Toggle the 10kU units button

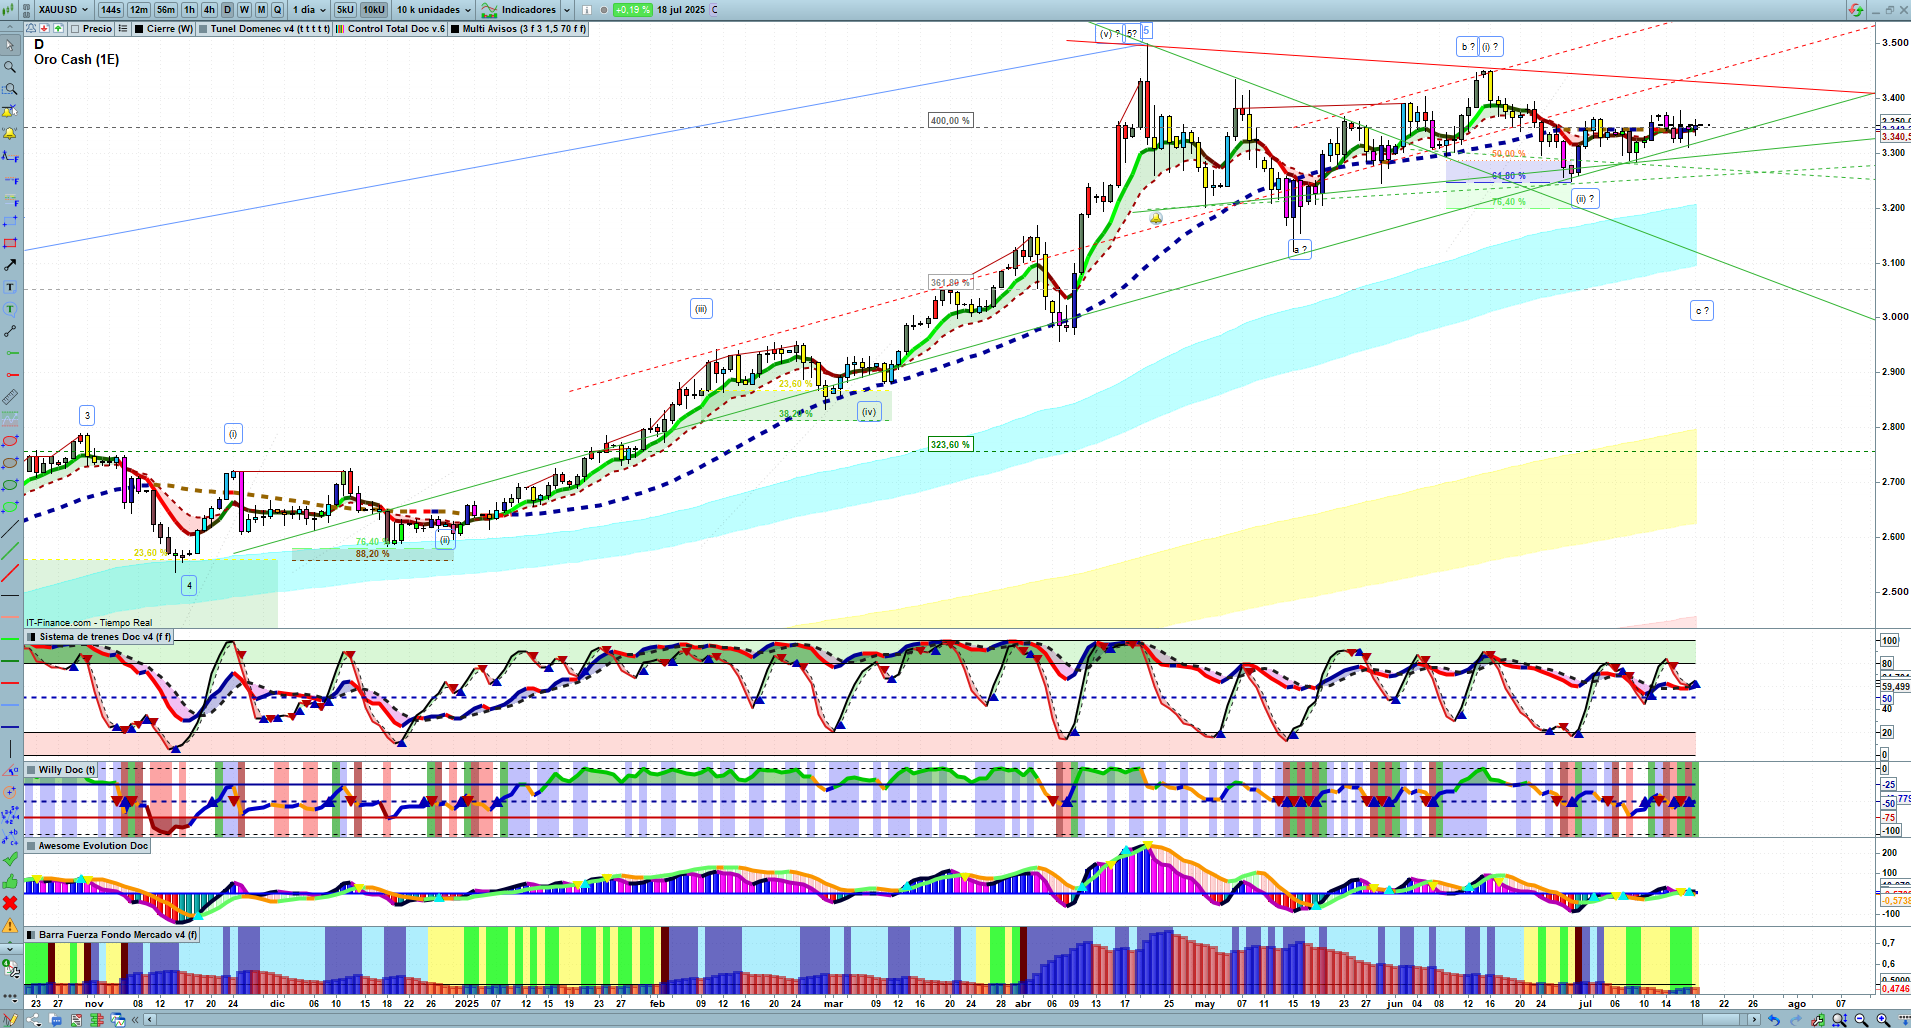point(374,10)
